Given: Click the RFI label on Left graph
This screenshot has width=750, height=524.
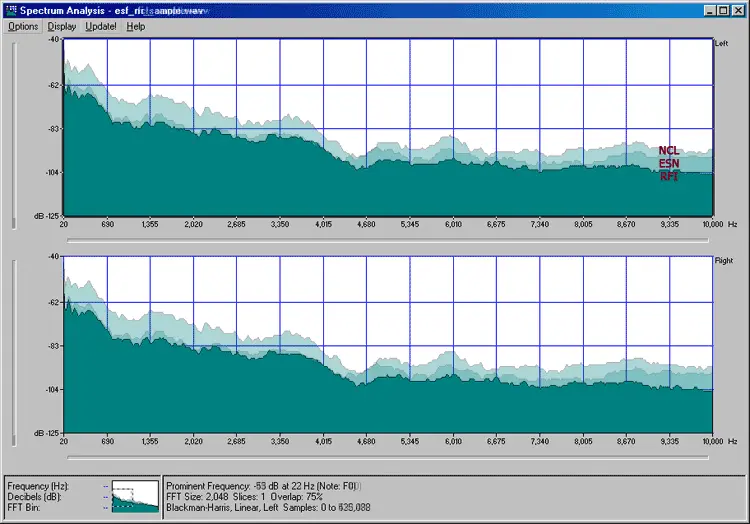Looking at the screenshot, I should tap(669, 176).
